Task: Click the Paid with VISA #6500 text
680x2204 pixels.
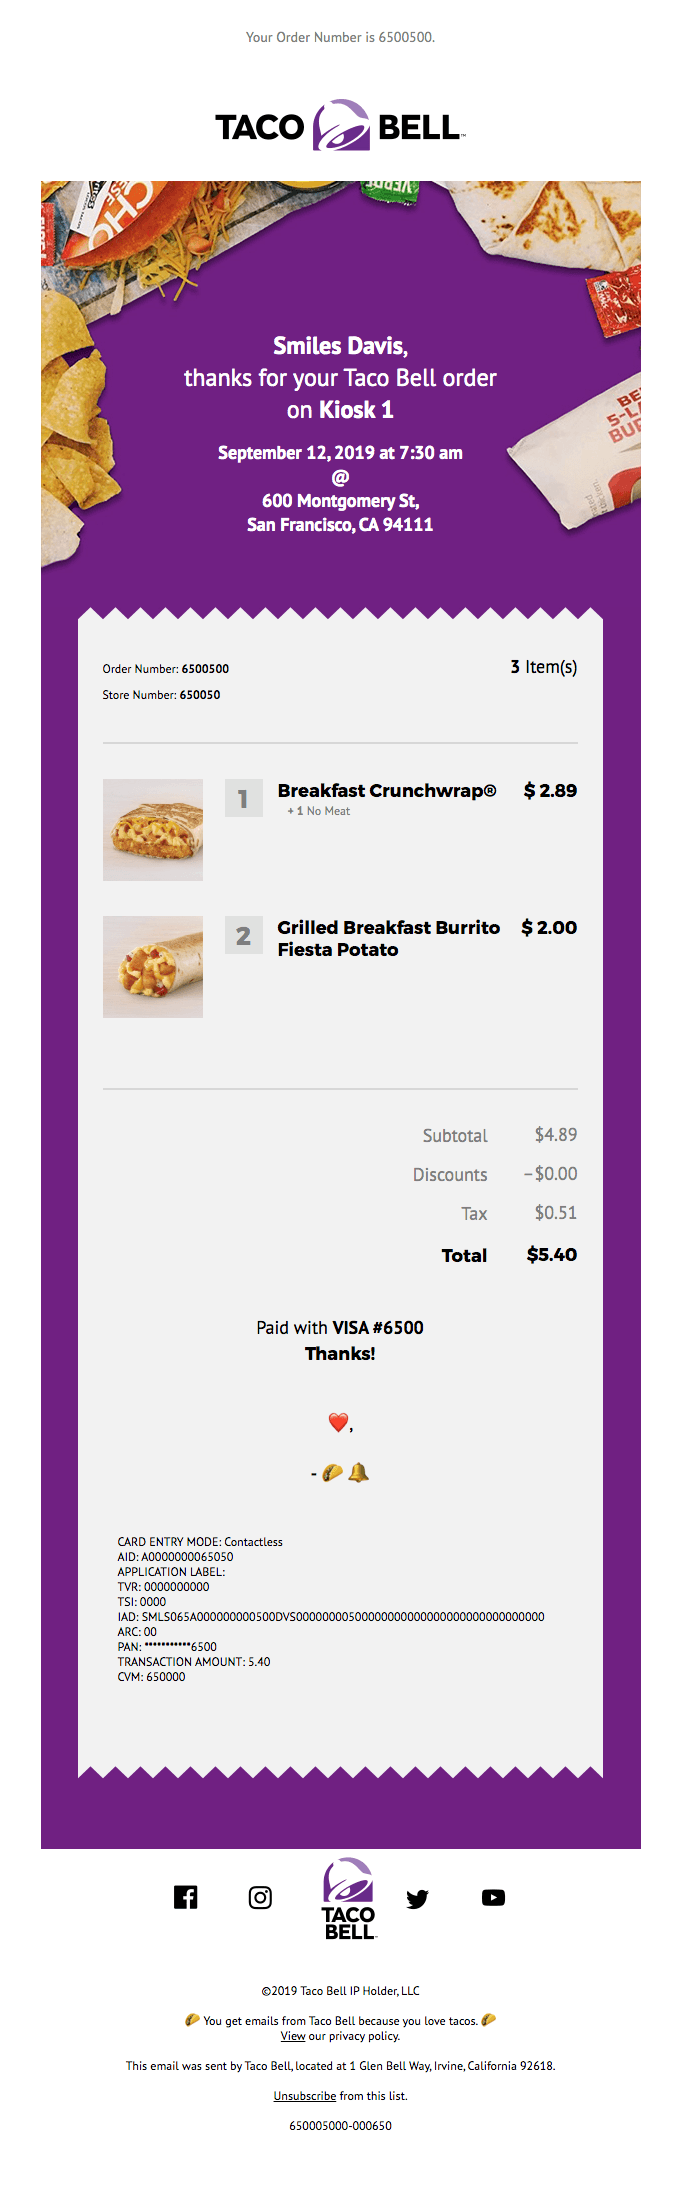Action: coord(340,1328)
